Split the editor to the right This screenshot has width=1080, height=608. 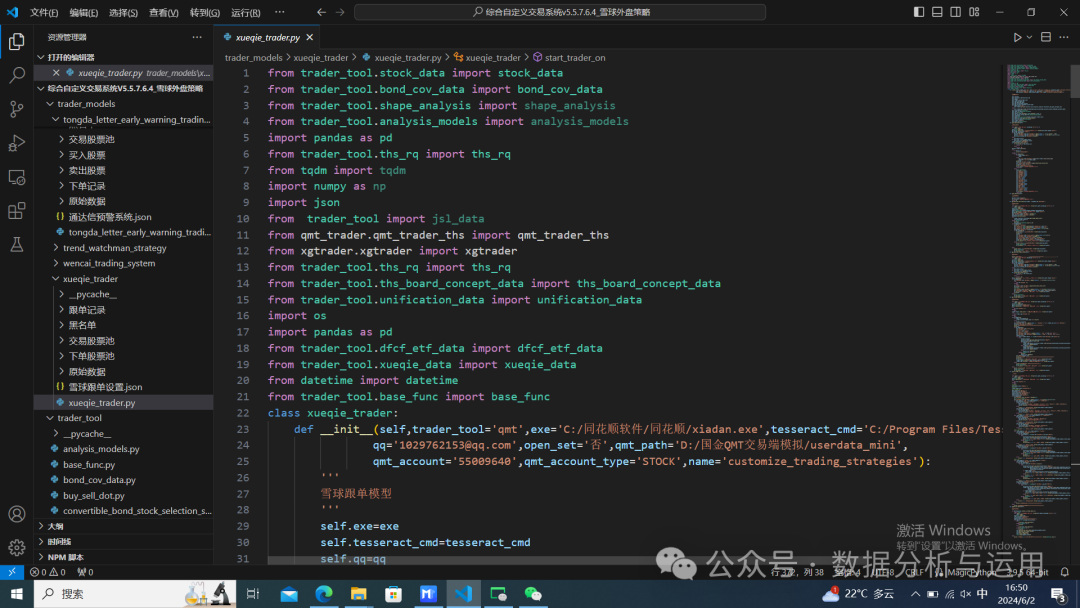(1046, 37)
